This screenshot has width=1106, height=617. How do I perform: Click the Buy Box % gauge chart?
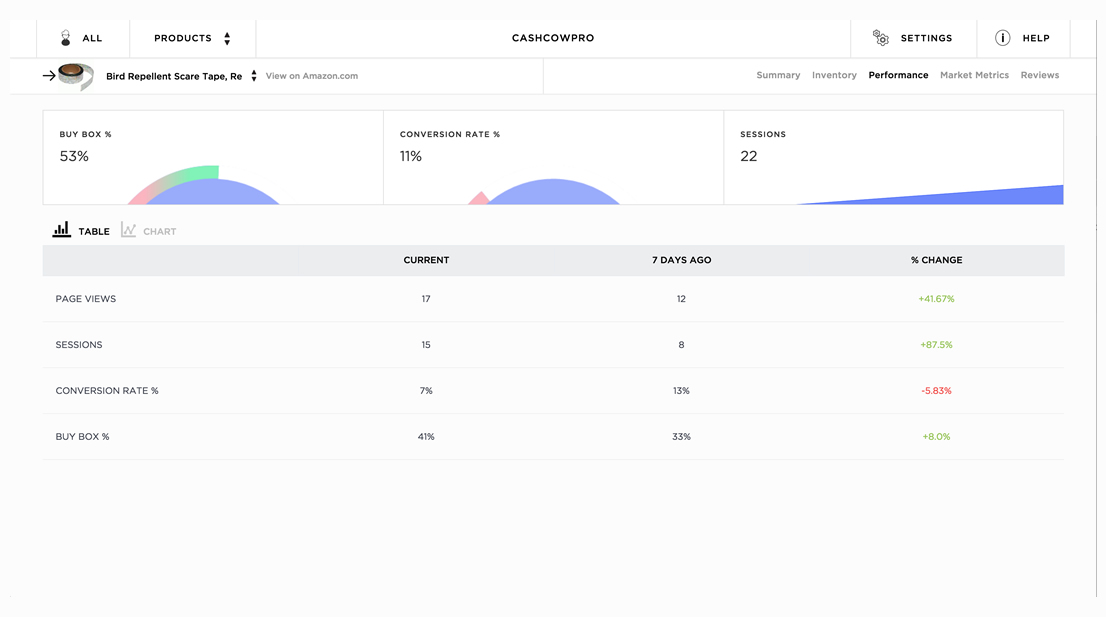point(206,185)
